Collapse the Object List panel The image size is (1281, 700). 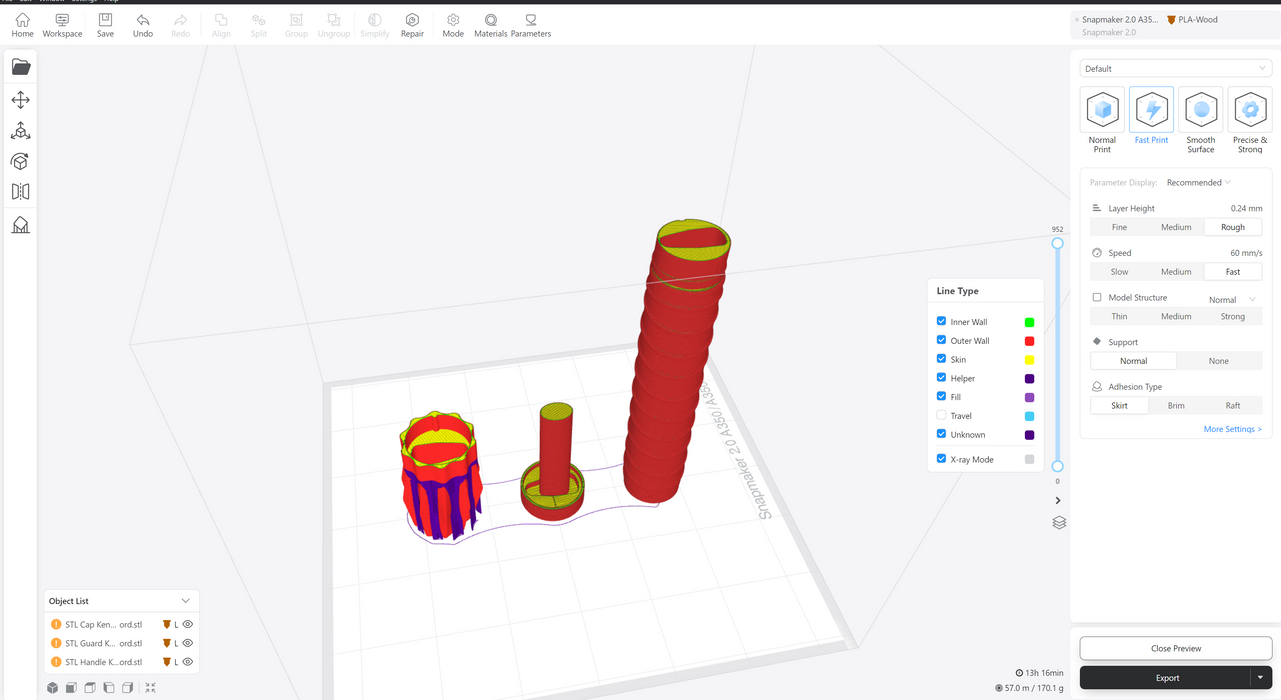pyautogui.click(x=185, y=601)
